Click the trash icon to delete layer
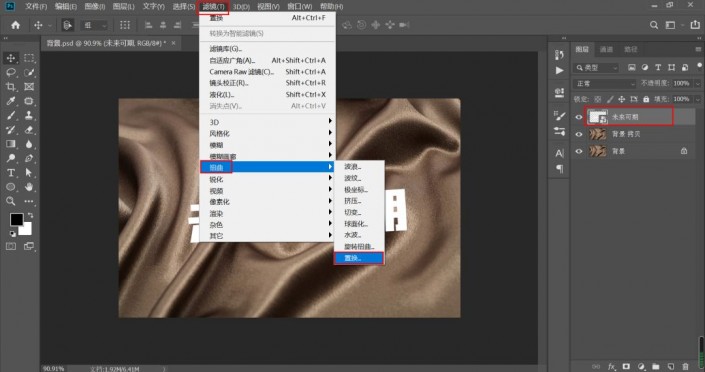 pos(685,366)
